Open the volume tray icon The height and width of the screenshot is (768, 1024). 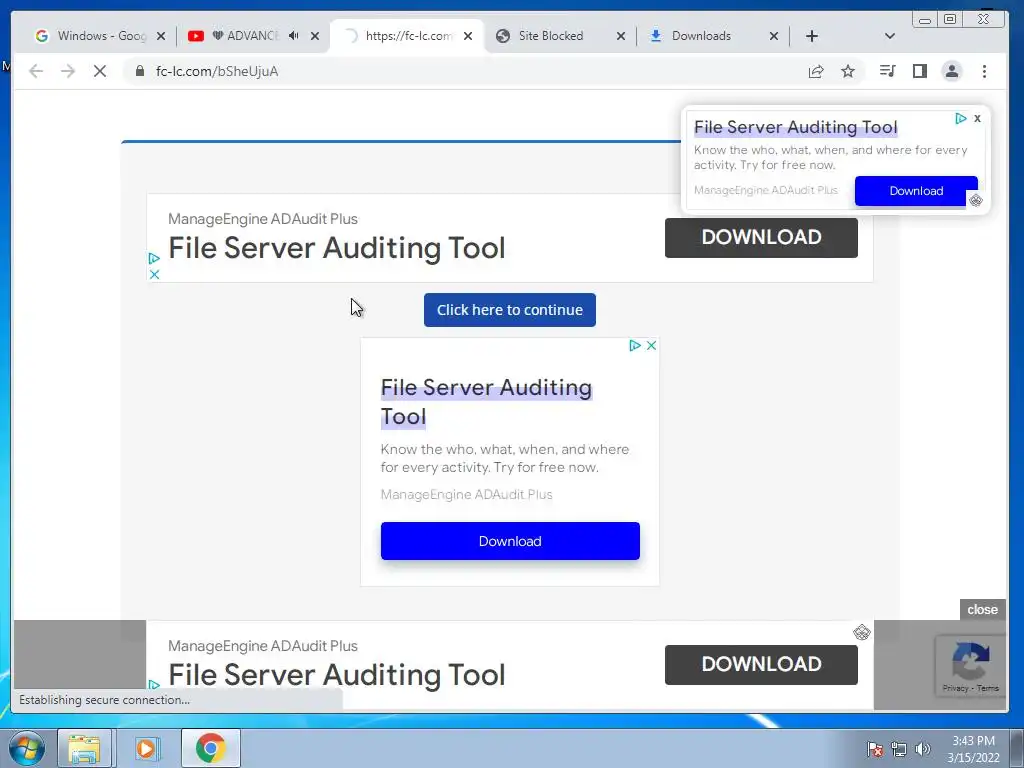pyautogui.click(x=923, y=749)
